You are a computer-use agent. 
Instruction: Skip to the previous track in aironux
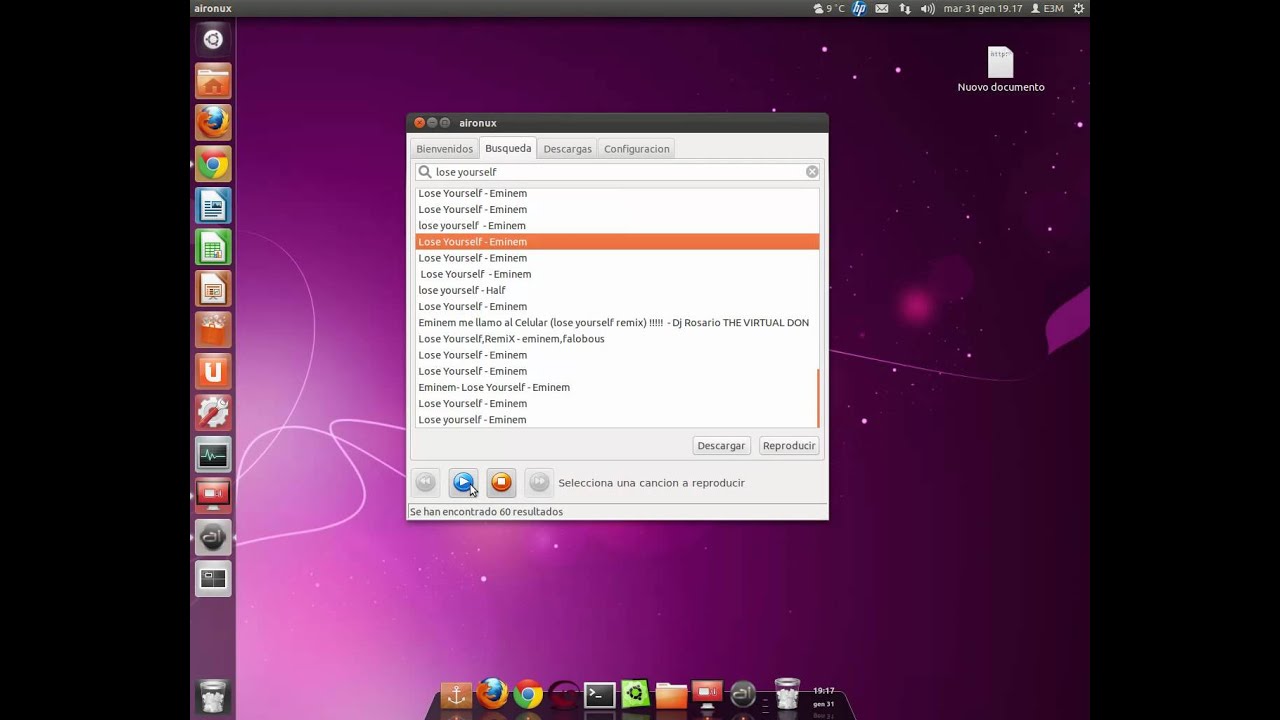point(425,482)
